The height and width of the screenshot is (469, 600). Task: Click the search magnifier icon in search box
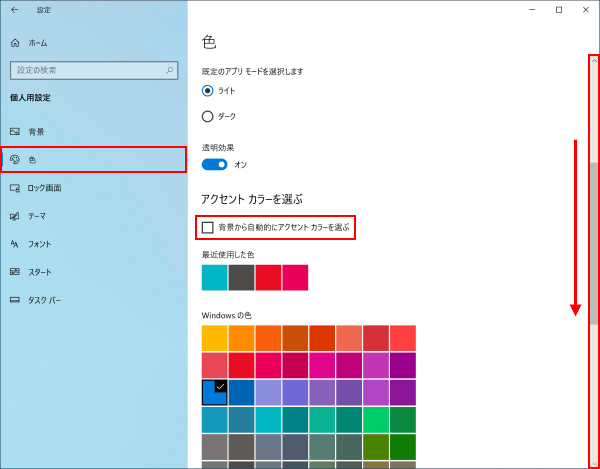tap(168, 70)
